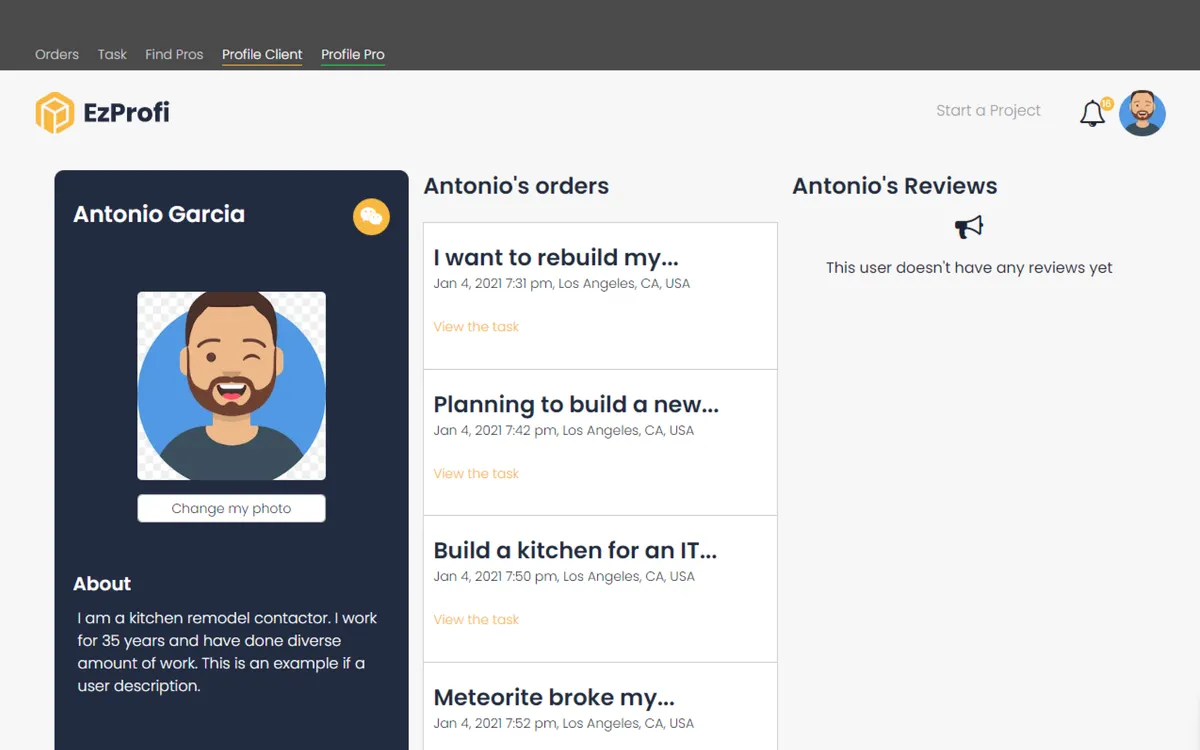
Task: Click 'This user doesn't have any reviews yet'
Action: (x=969, y=268)
